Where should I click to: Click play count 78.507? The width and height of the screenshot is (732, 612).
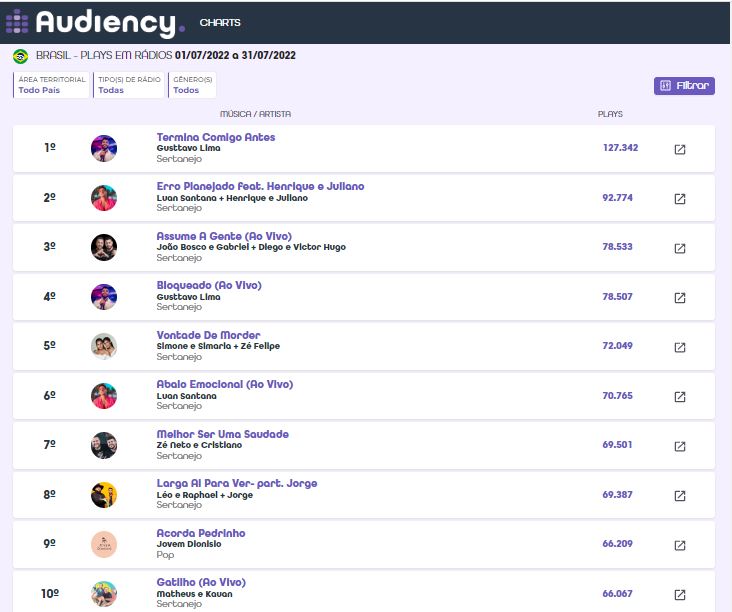tap(617, 296)
